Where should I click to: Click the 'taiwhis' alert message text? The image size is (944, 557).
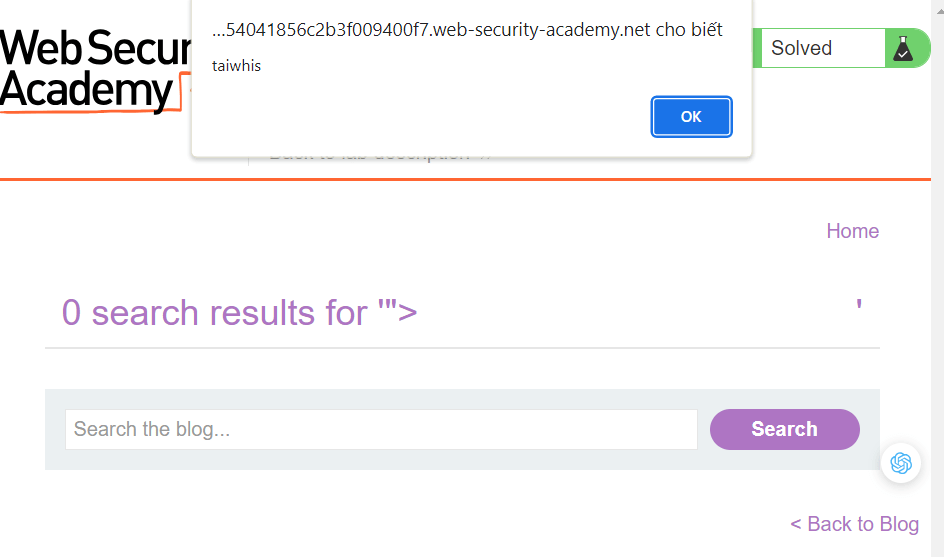[x=237, y=66]
